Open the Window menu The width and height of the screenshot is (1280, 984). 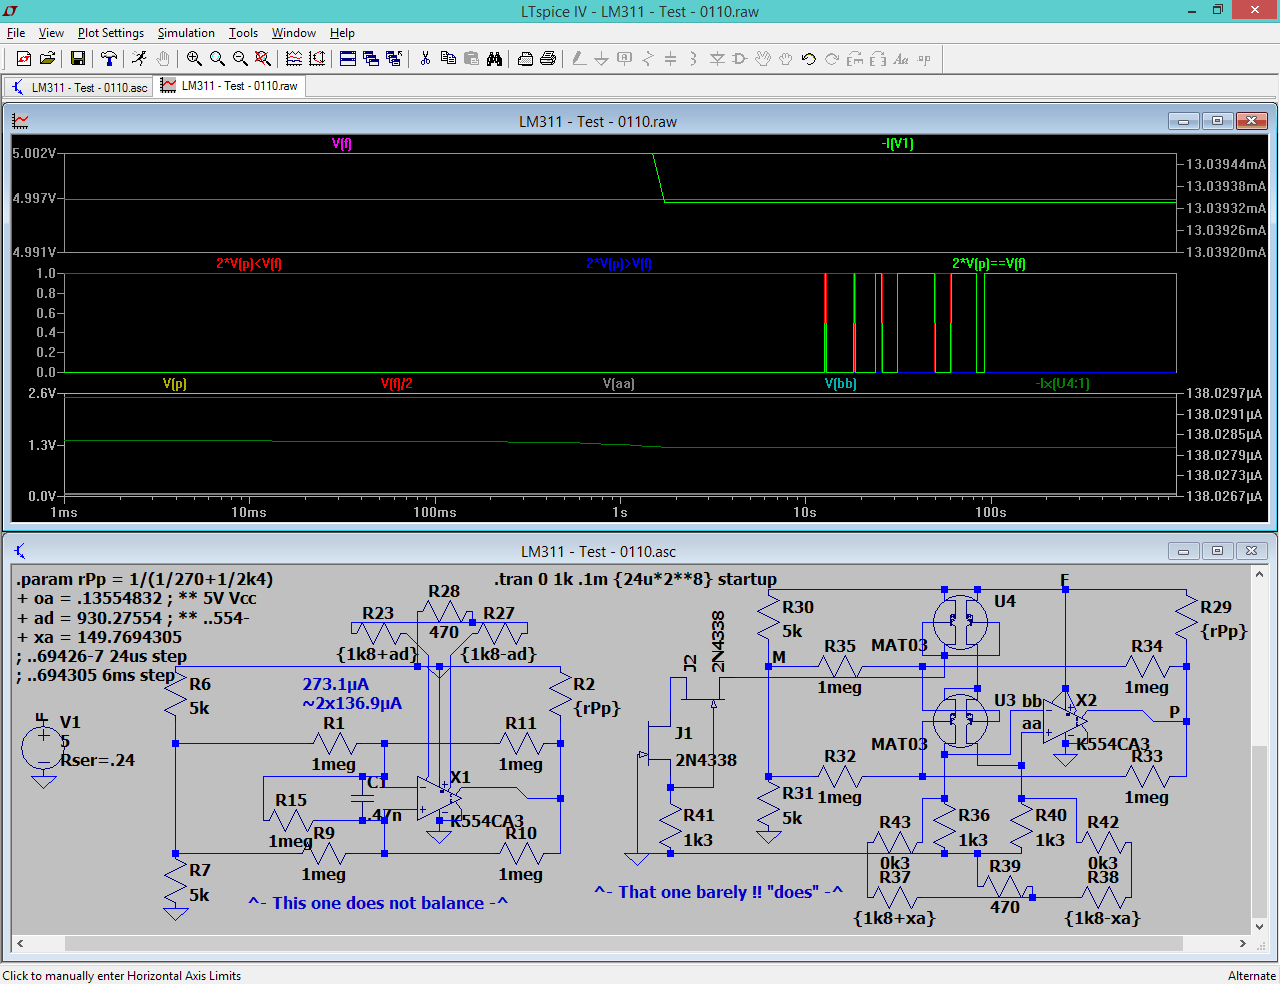[x=294, y=33]
